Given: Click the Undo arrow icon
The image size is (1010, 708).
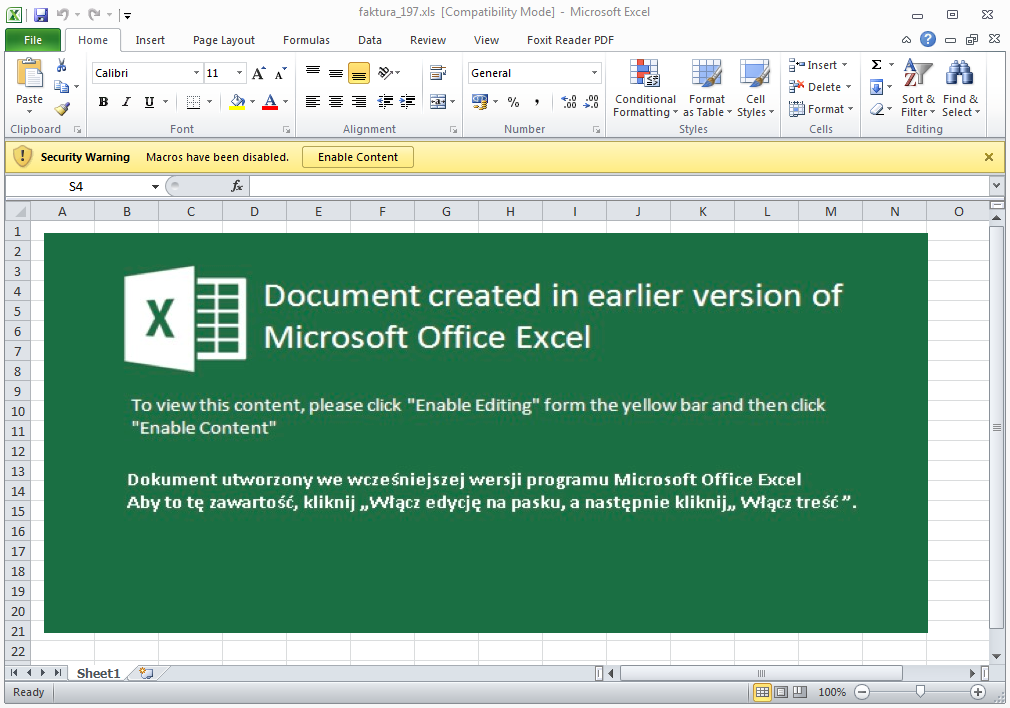Looking at the screenshot, I should click(x=62, y=14).
